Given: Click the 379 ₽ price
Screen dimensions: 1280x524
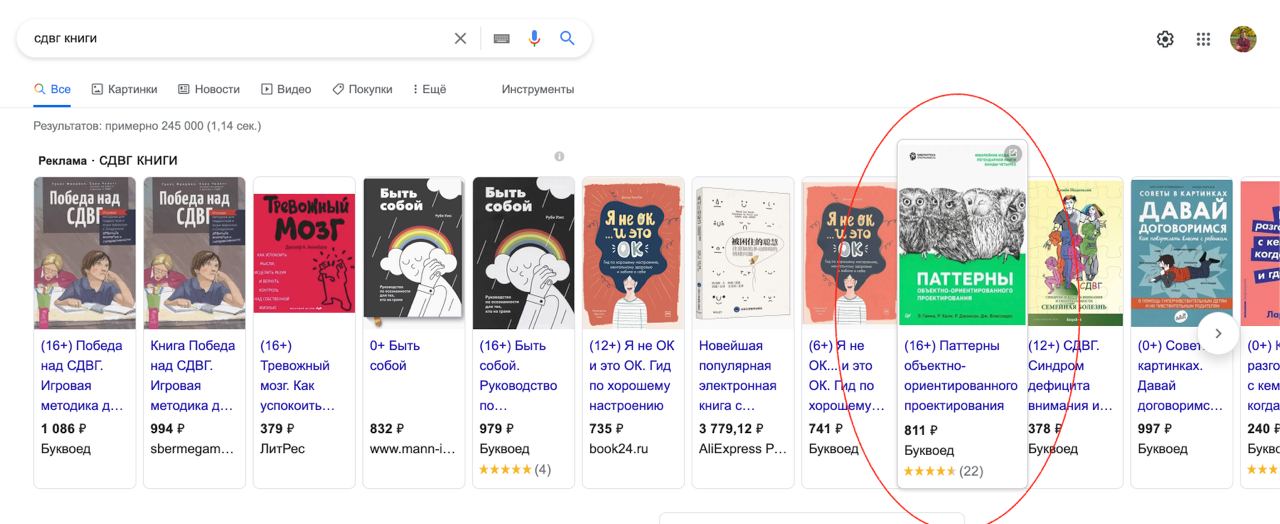Looking at the screenshot, I should tap(277, 428).
